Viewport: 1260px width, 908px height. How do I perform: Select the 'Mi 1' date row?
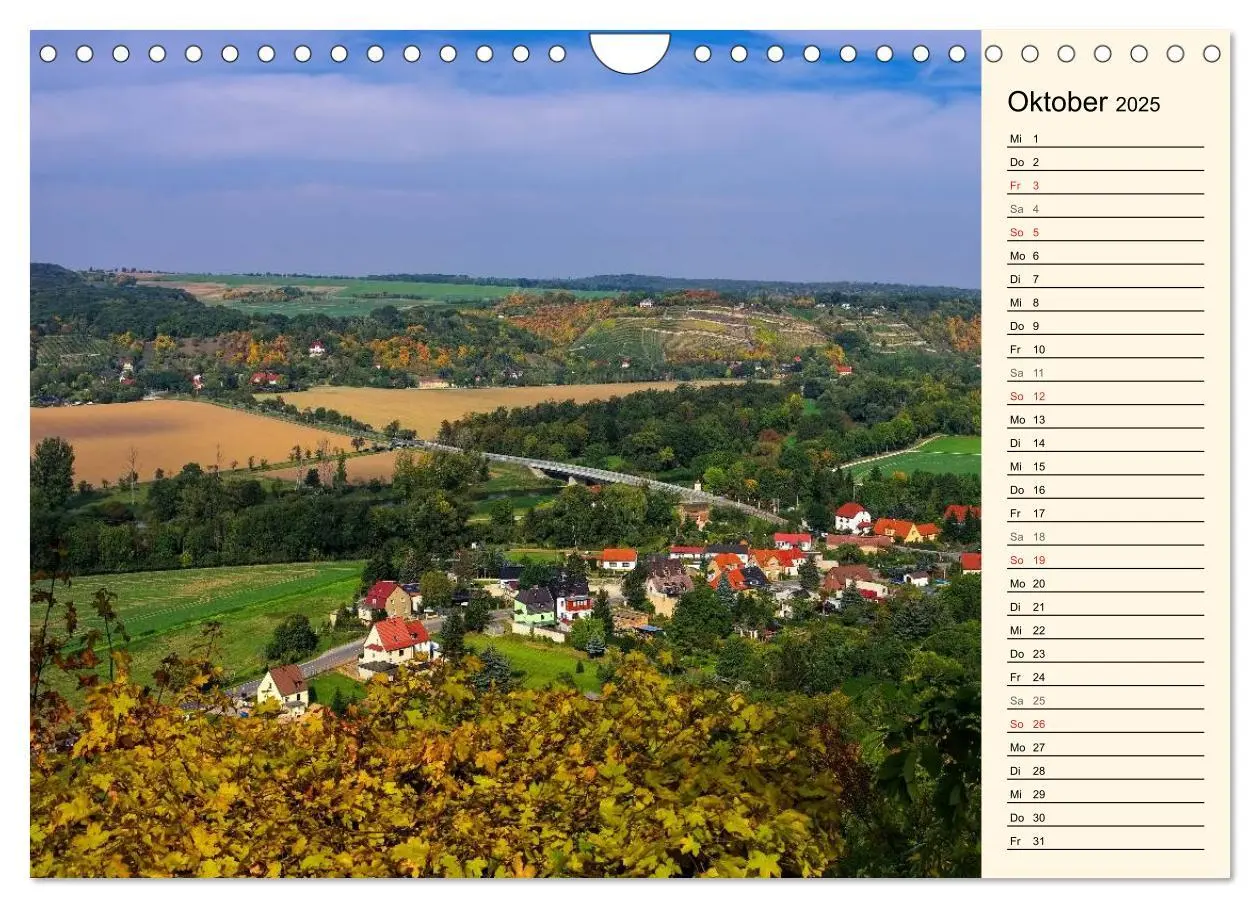click(1105, 138)
